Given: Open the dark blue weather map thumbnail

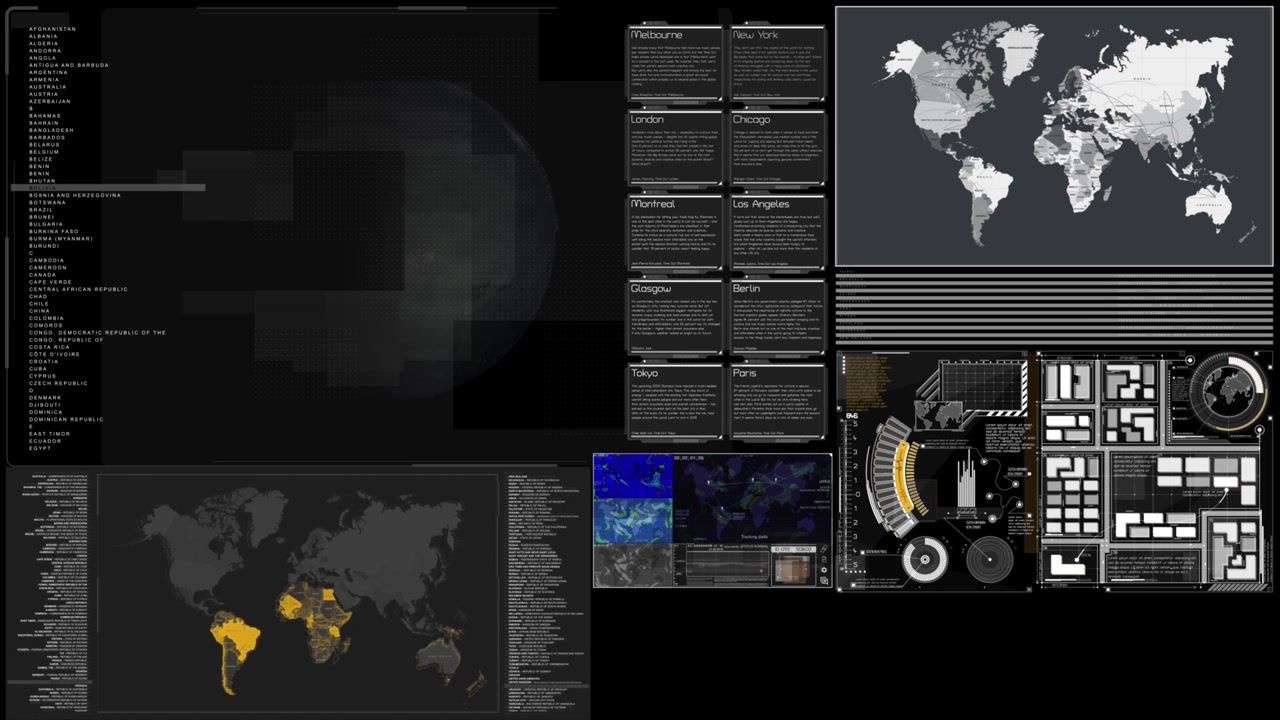Looking at the screenshot, I should click(633, 476).
